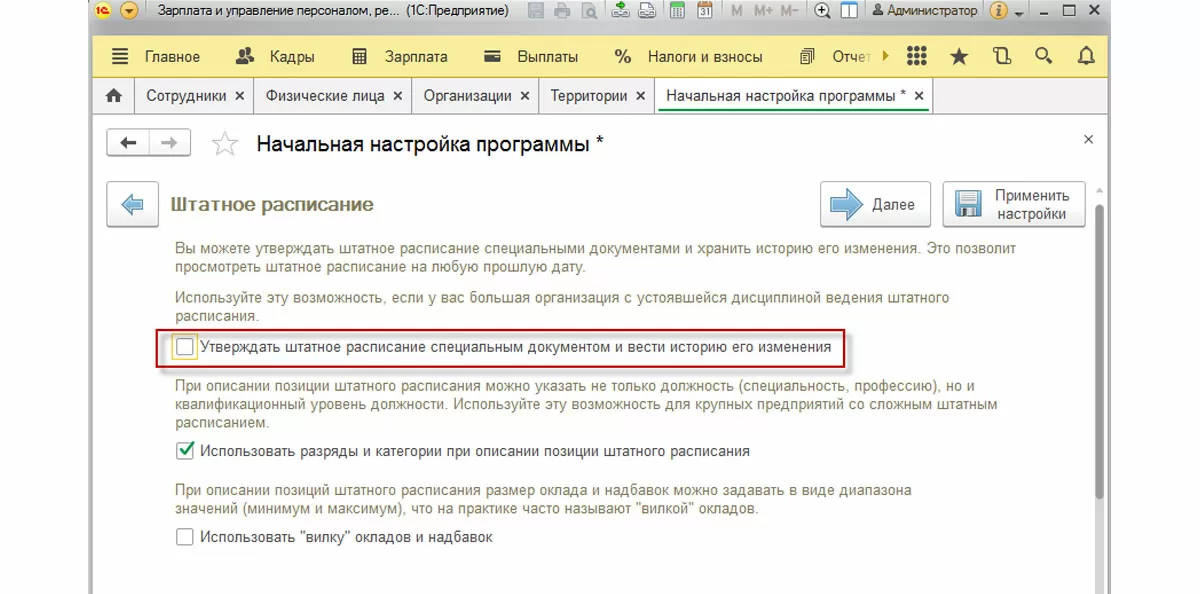This screenshot has height=594, width=1200.
Task: Add the form to favorites with star outline
Action: (x=225, y=144)
